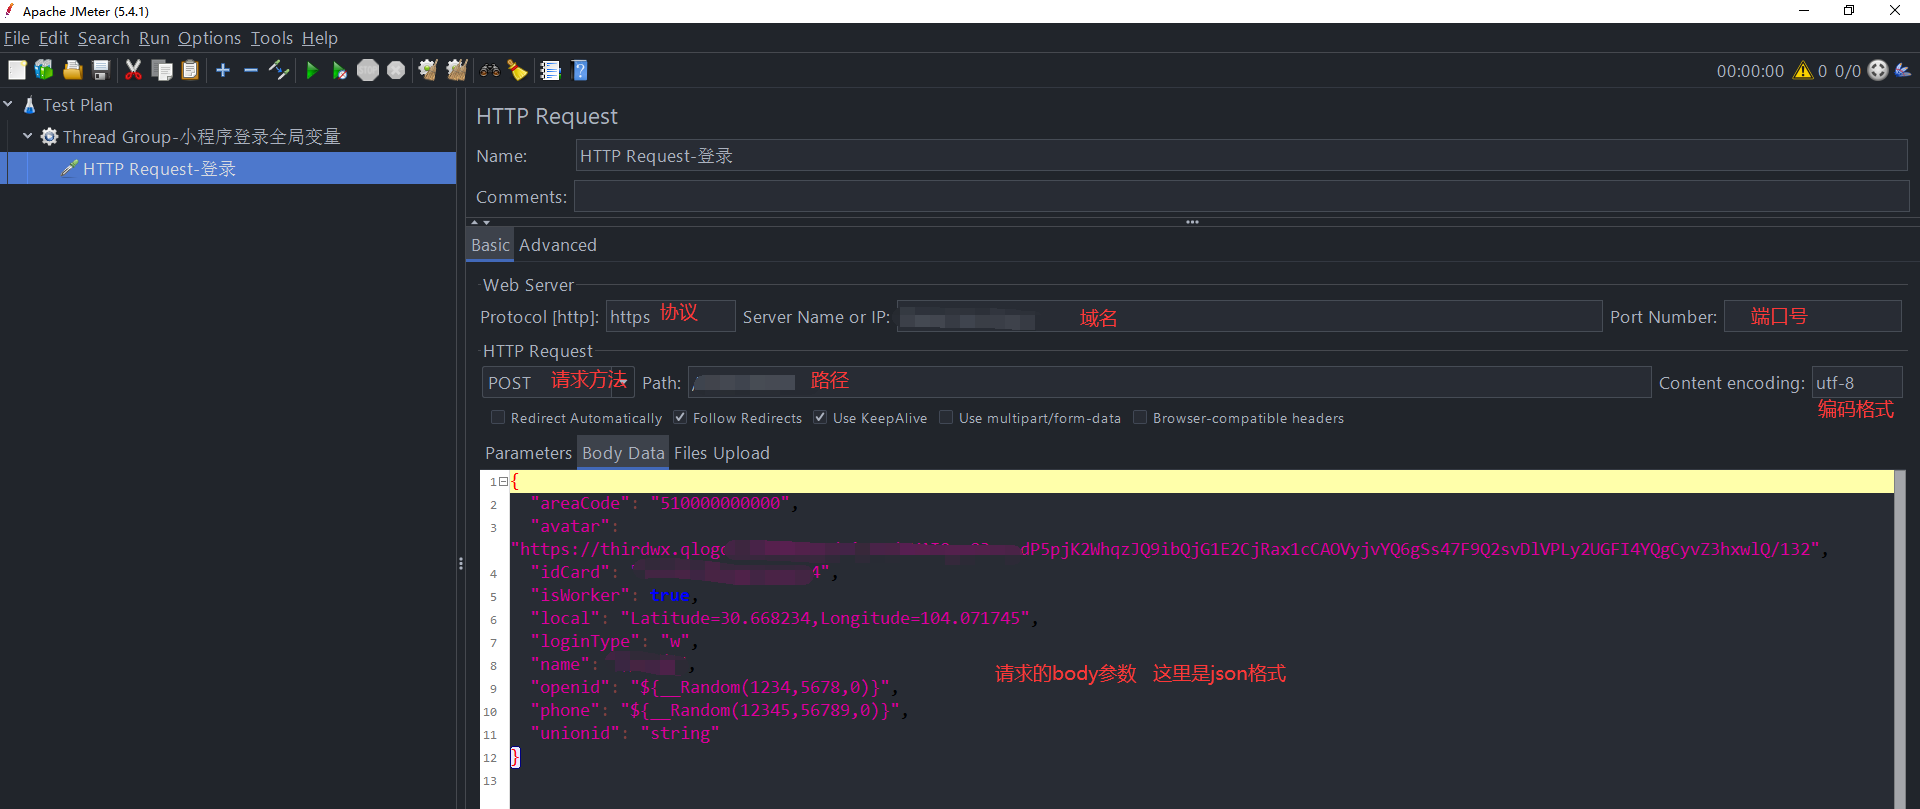Open help with question mark icon
Viewport: 1920px width, 809px height.
tap(580, 70)
